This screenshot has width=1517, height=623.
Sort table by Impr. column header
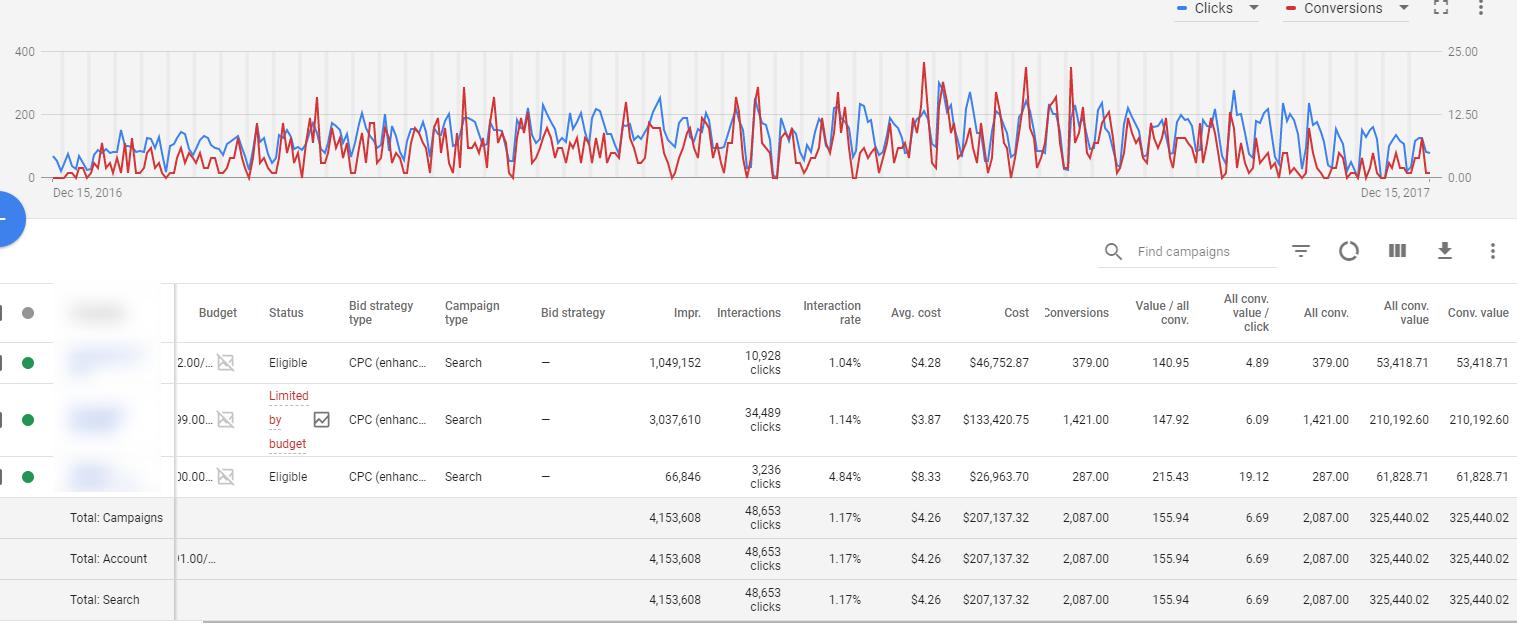[x=686, y=313]
